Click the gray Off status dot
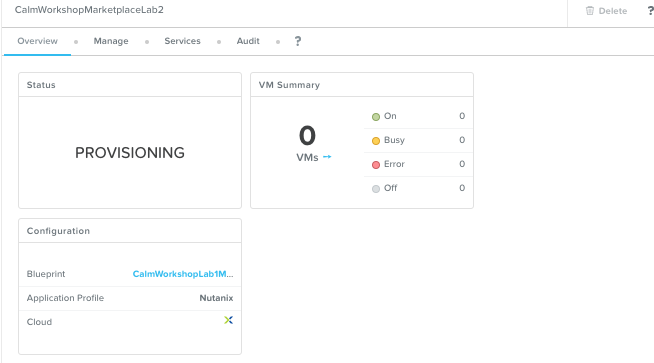Screen dimensions: 654x363 [376, 189]
